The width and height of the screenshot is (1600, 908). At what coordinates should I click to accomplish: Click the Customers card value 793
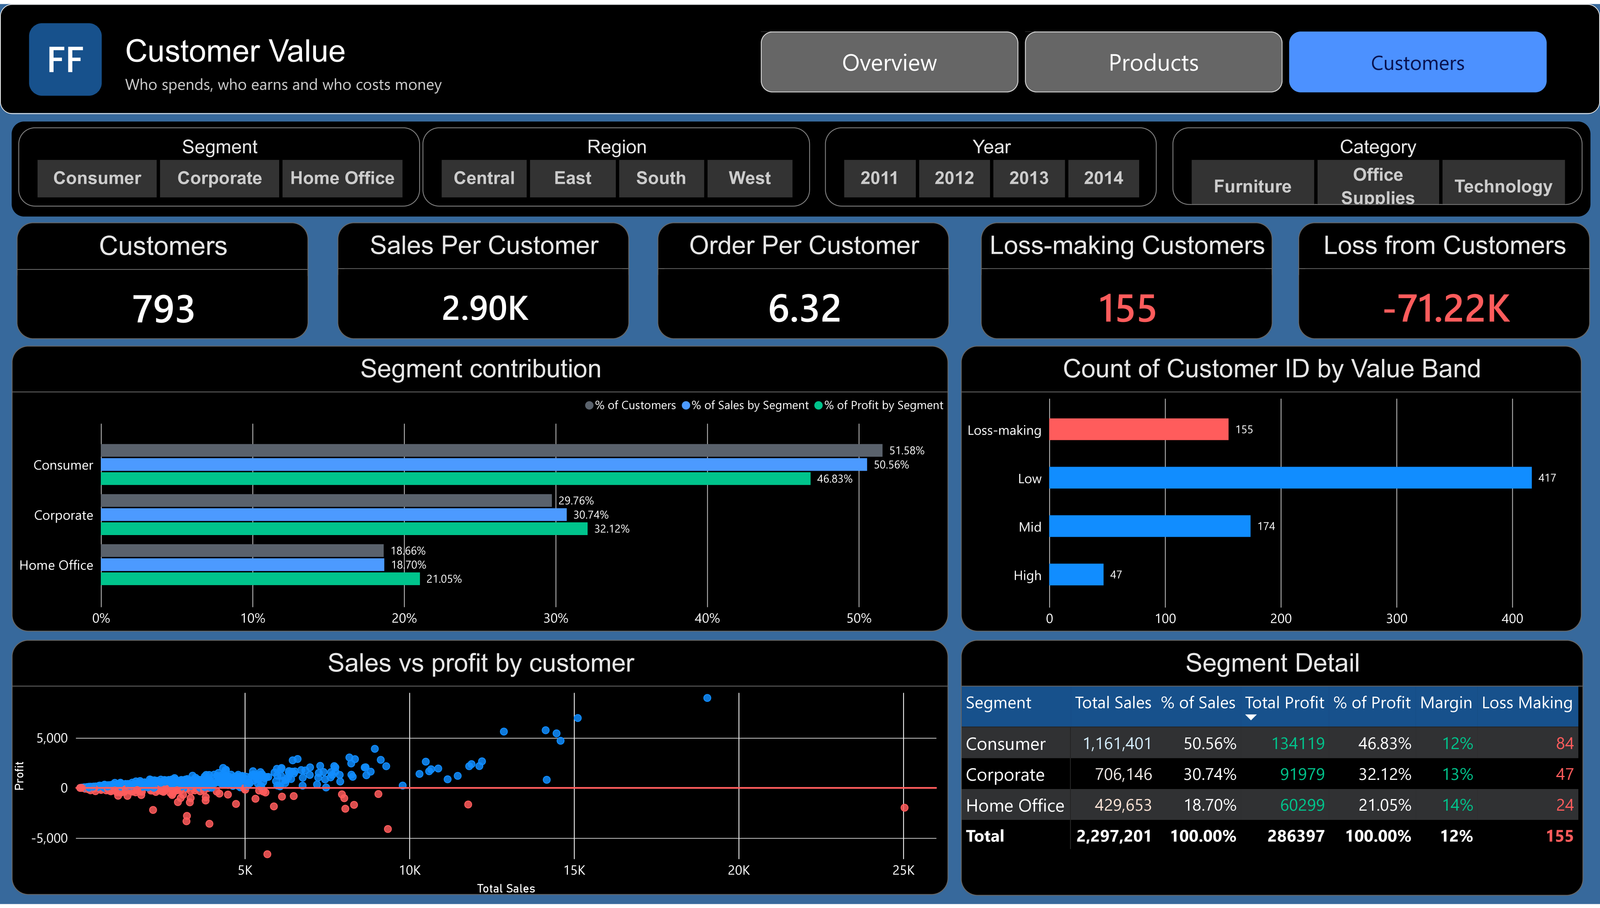point(163,308)
